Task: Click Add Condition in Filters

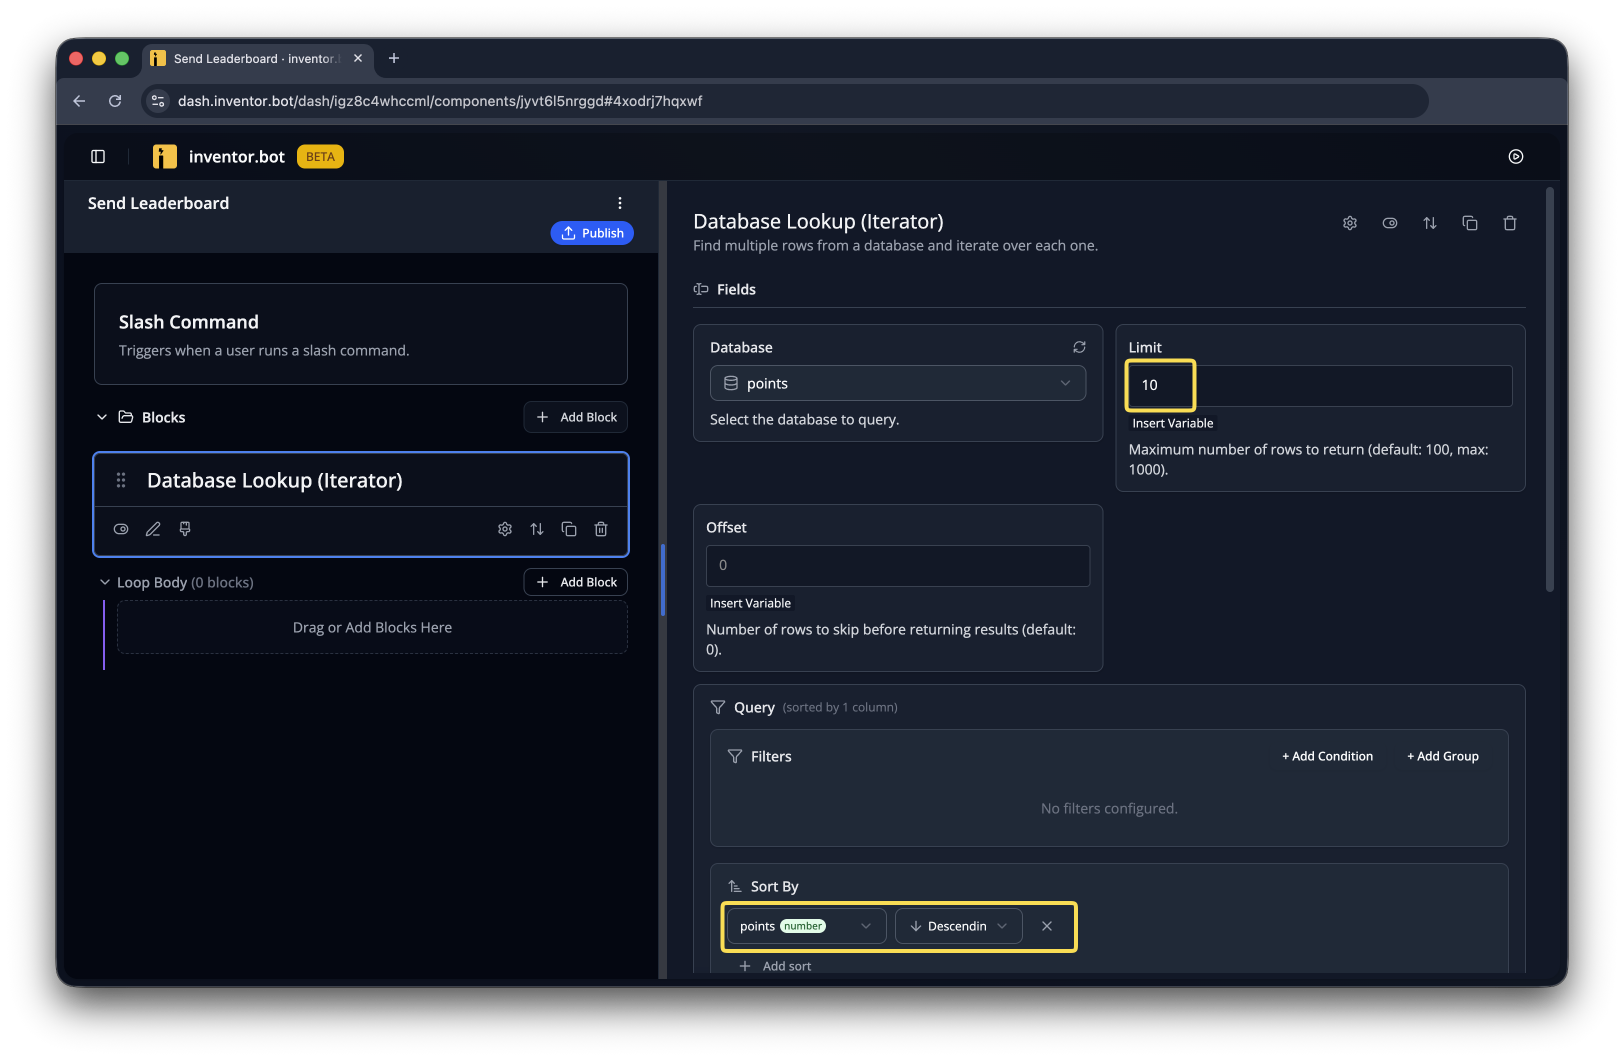Action: tap(1327, 756)
